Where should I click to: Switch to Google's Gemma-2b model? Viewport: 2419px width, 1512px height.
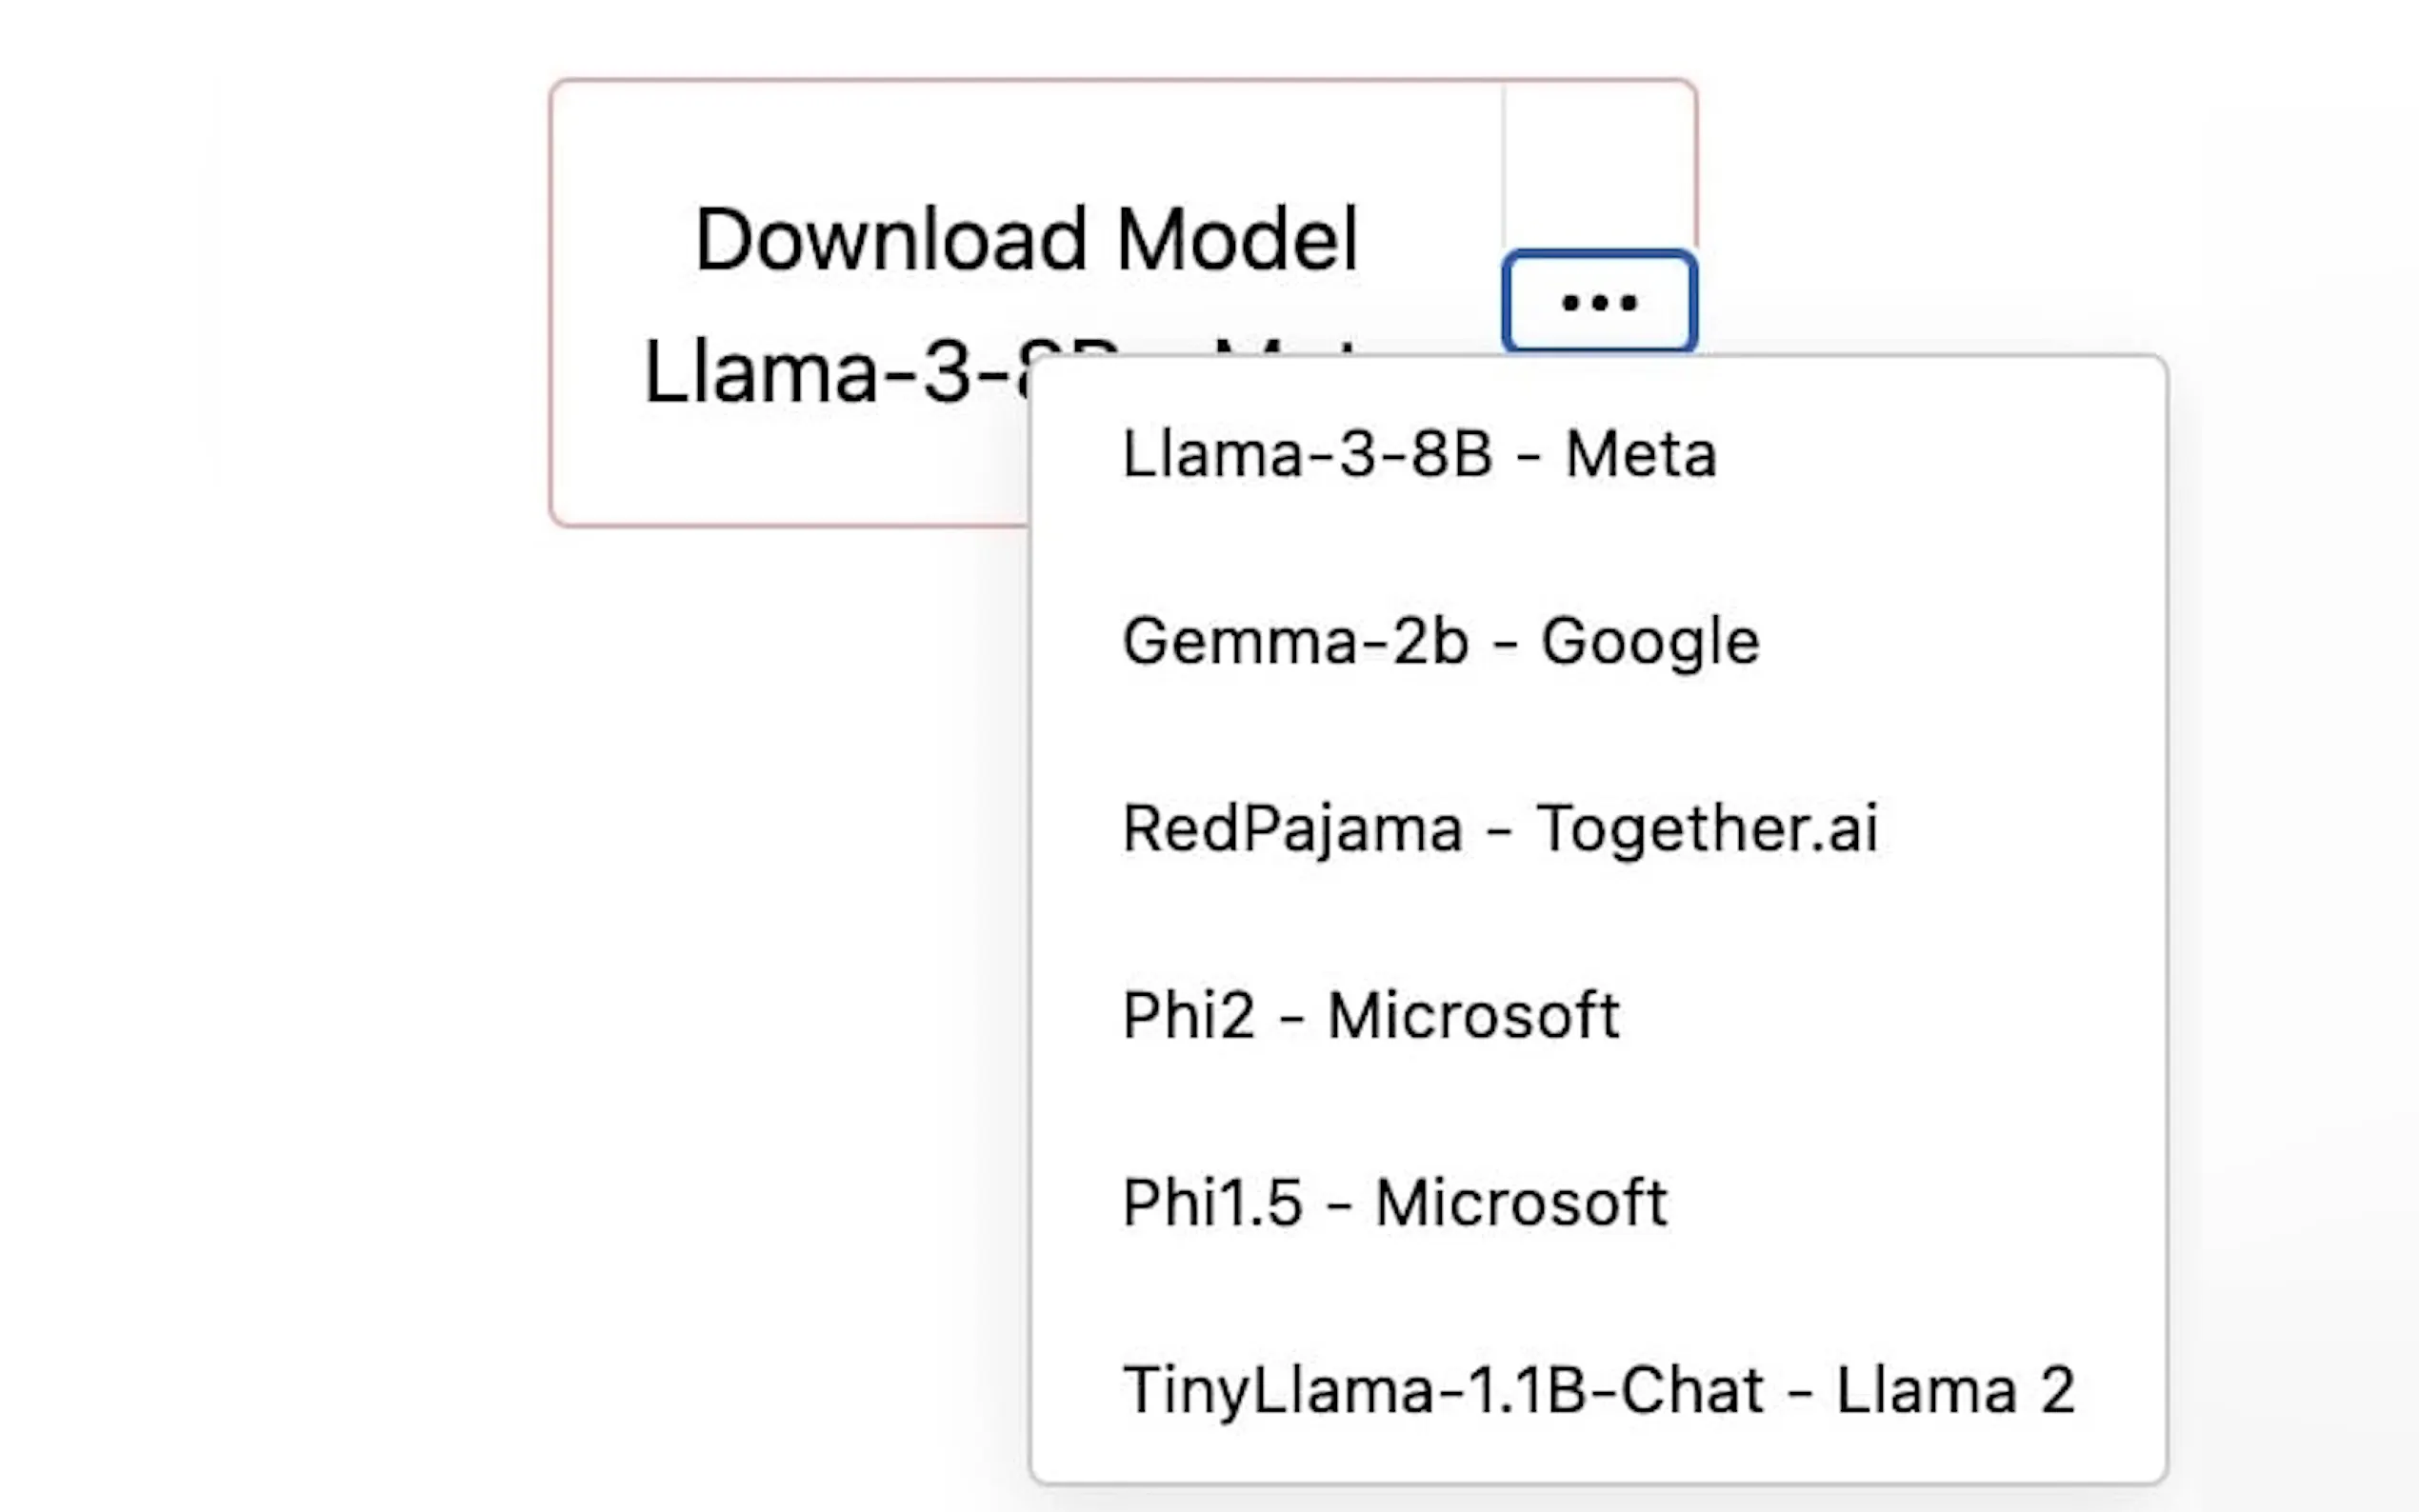tap(1440, 641)
